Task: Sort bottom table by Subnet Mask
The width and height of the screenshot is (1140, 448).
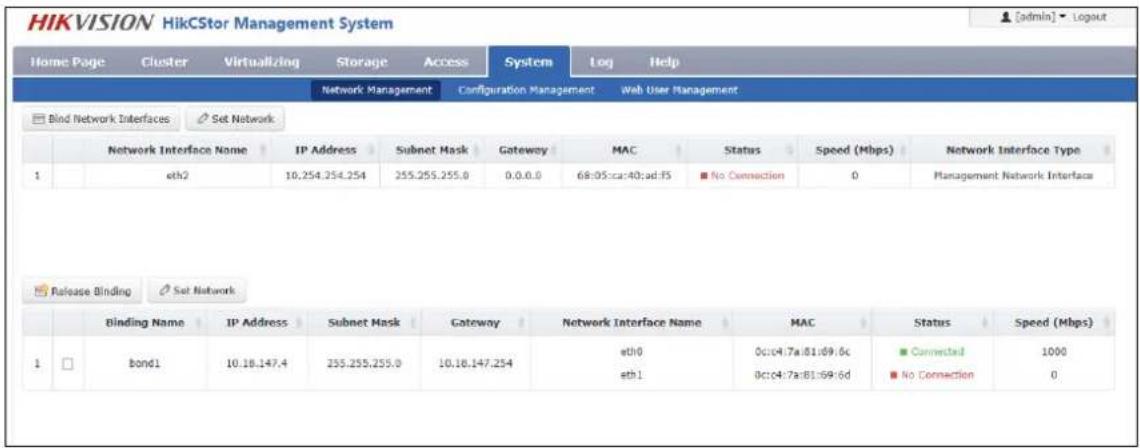Action: pos(364,322)
